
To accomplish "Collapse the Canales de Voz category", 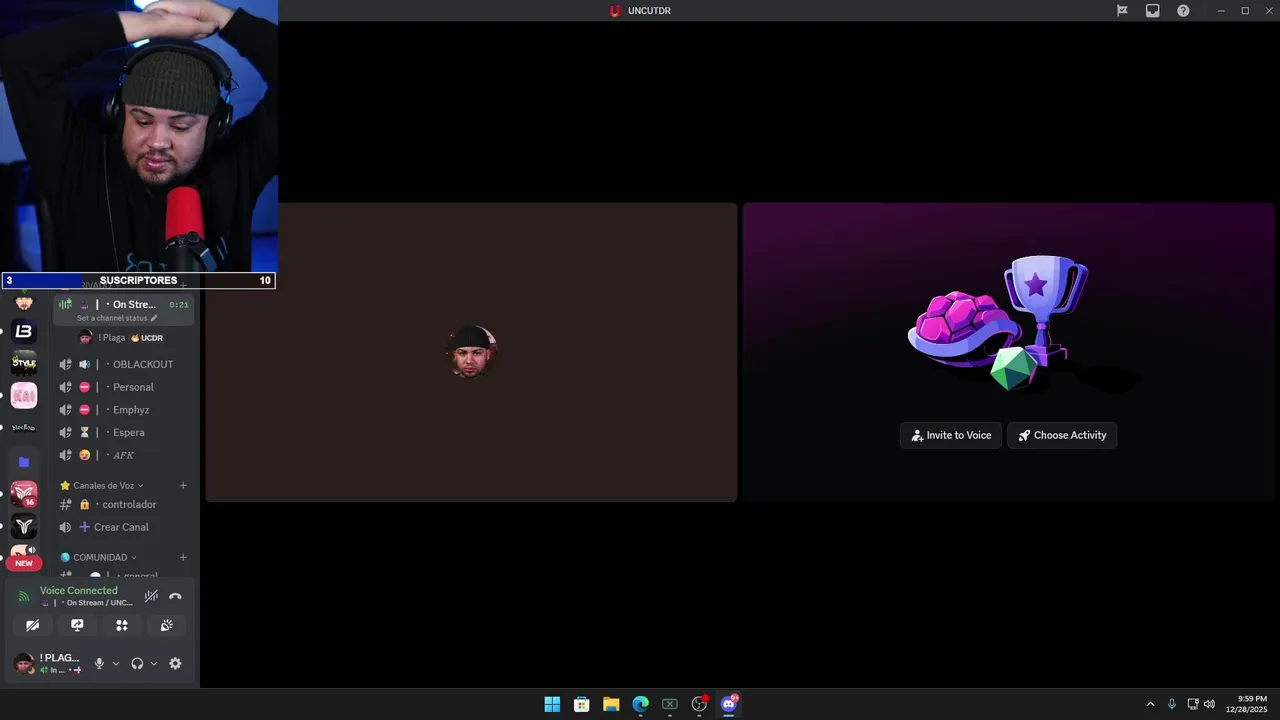I will (x=103, y=485).
